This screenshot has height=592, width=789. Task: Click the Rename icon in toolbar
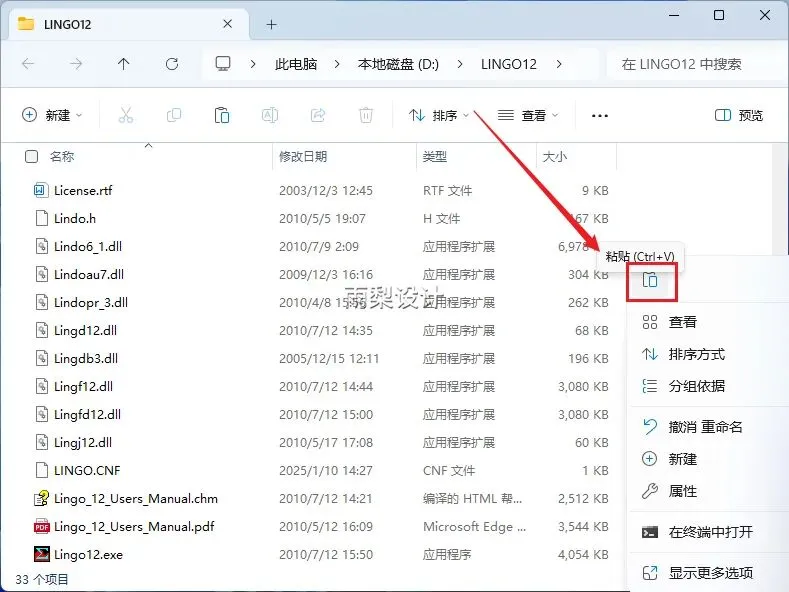[270, 115]
